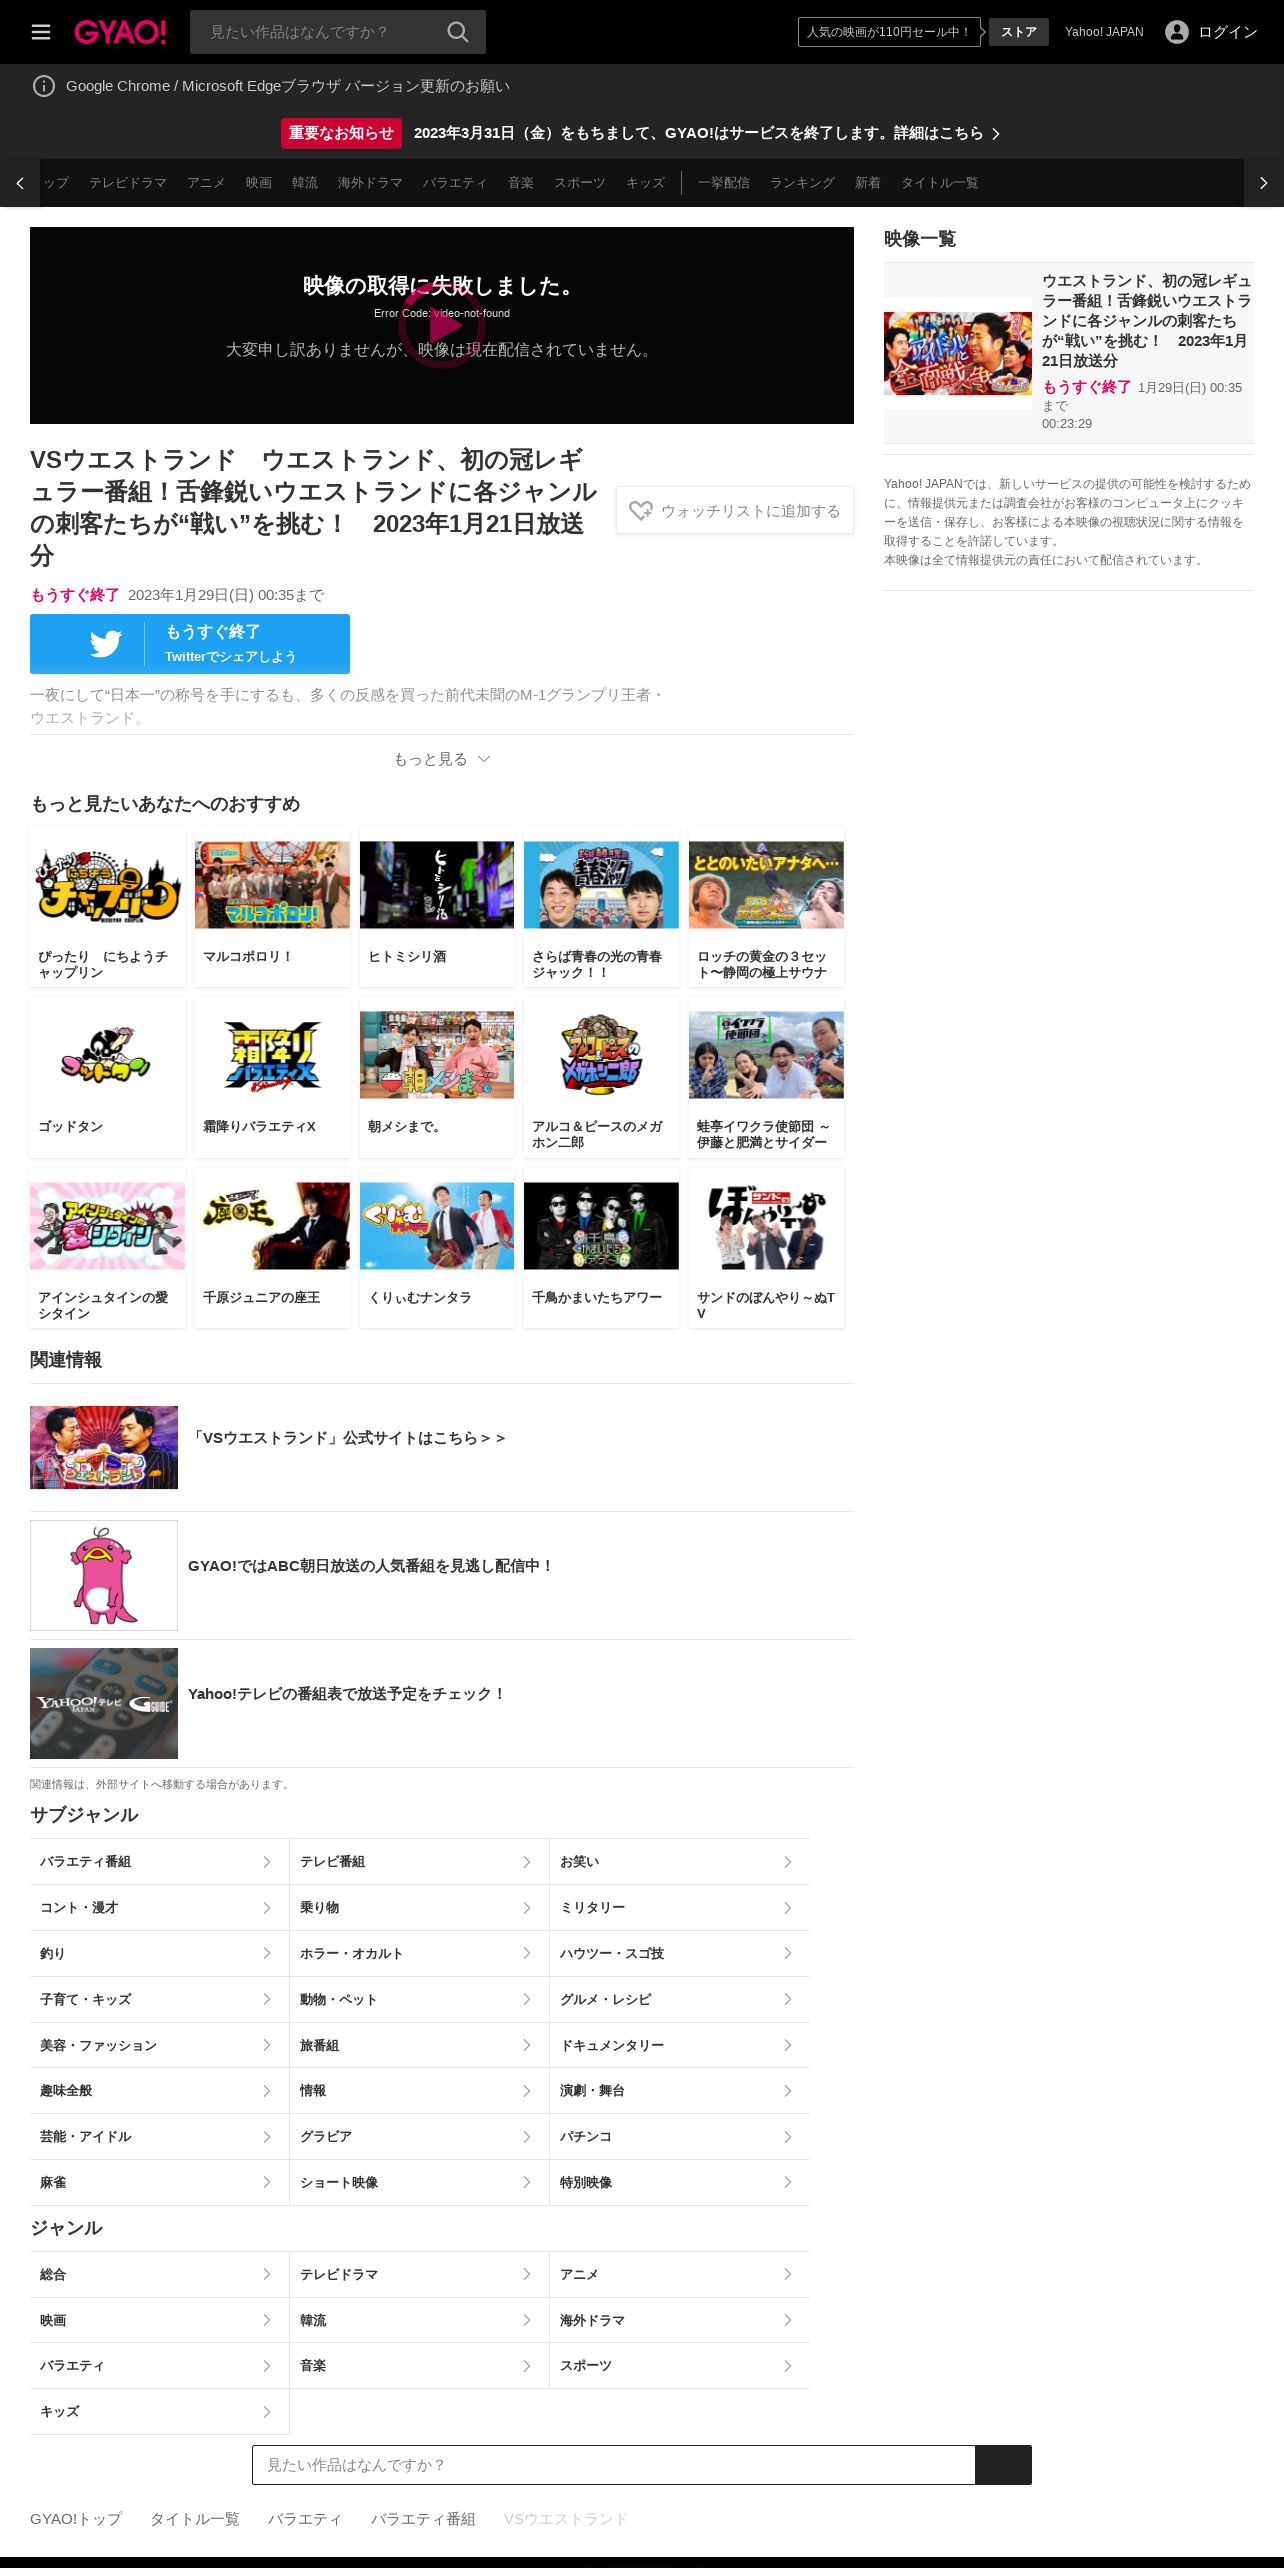Open the hamburger menu icon
This screenshot has height=2568, width=1284.
pyautogui.click(x=41, y=32)
